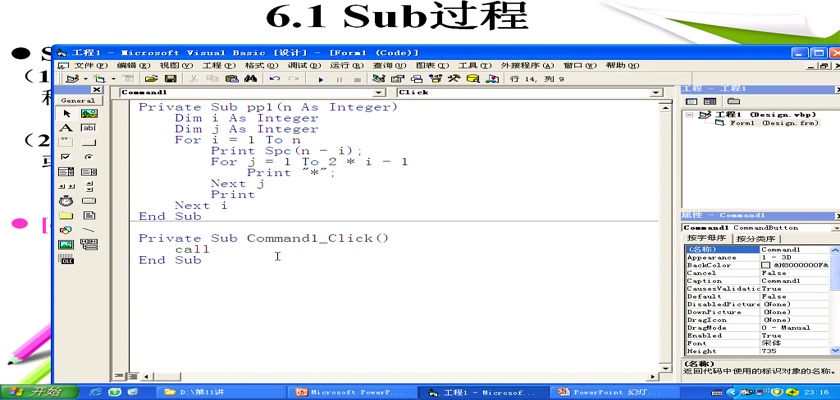
Task: Open the Command1 CommandButton properties dropdown
Action: [837, 228]
